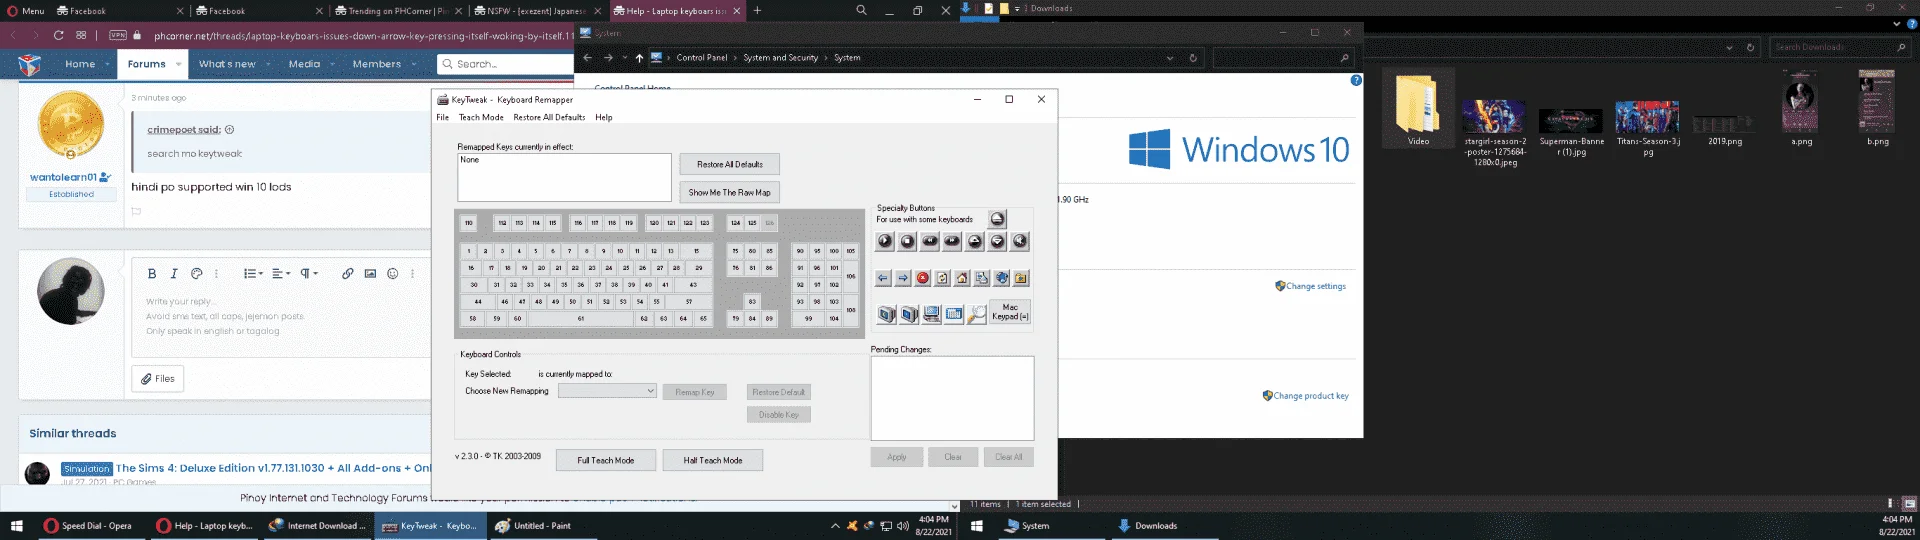
Task: Click the Mac Keypad (=) button
Action: [x=1010, y=312]
